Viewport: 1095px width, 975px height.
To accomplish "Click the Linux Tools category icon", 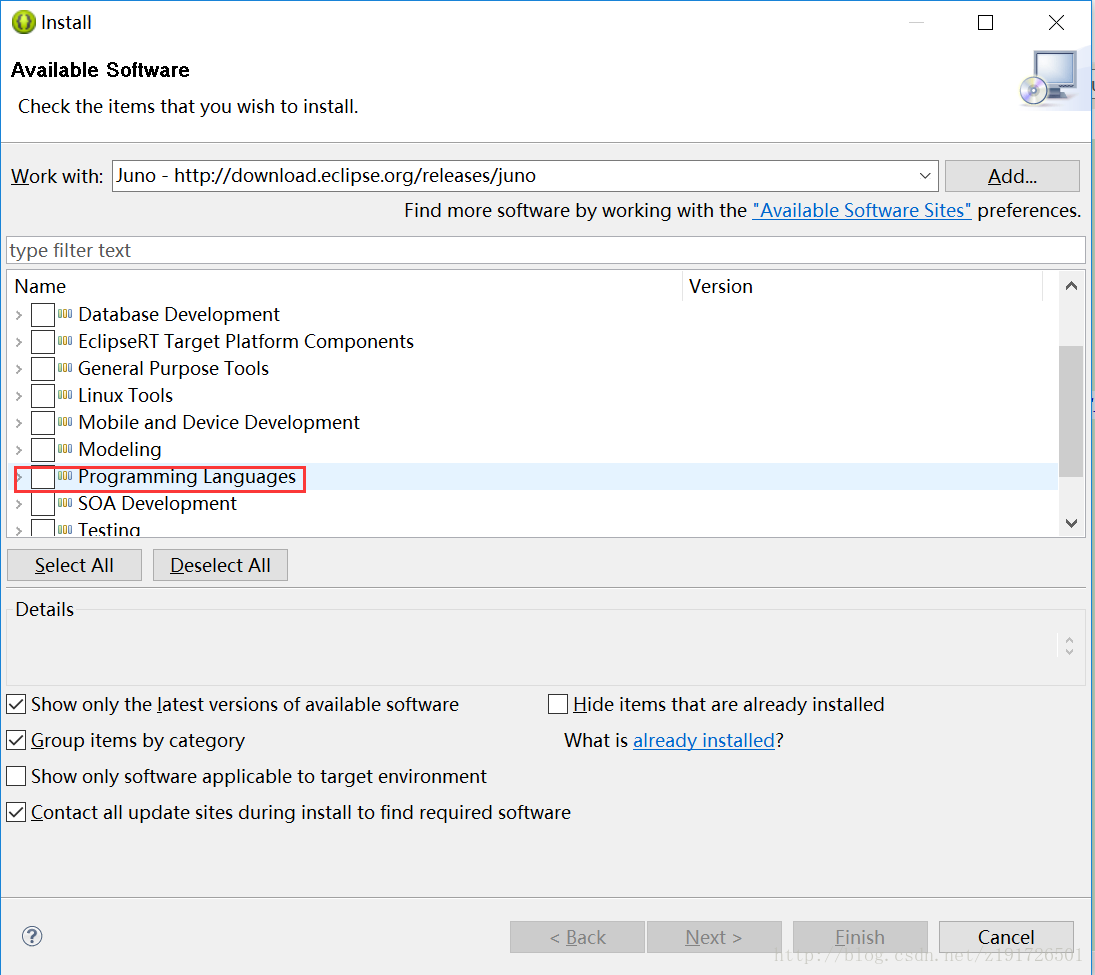I will tap(65, 395).
